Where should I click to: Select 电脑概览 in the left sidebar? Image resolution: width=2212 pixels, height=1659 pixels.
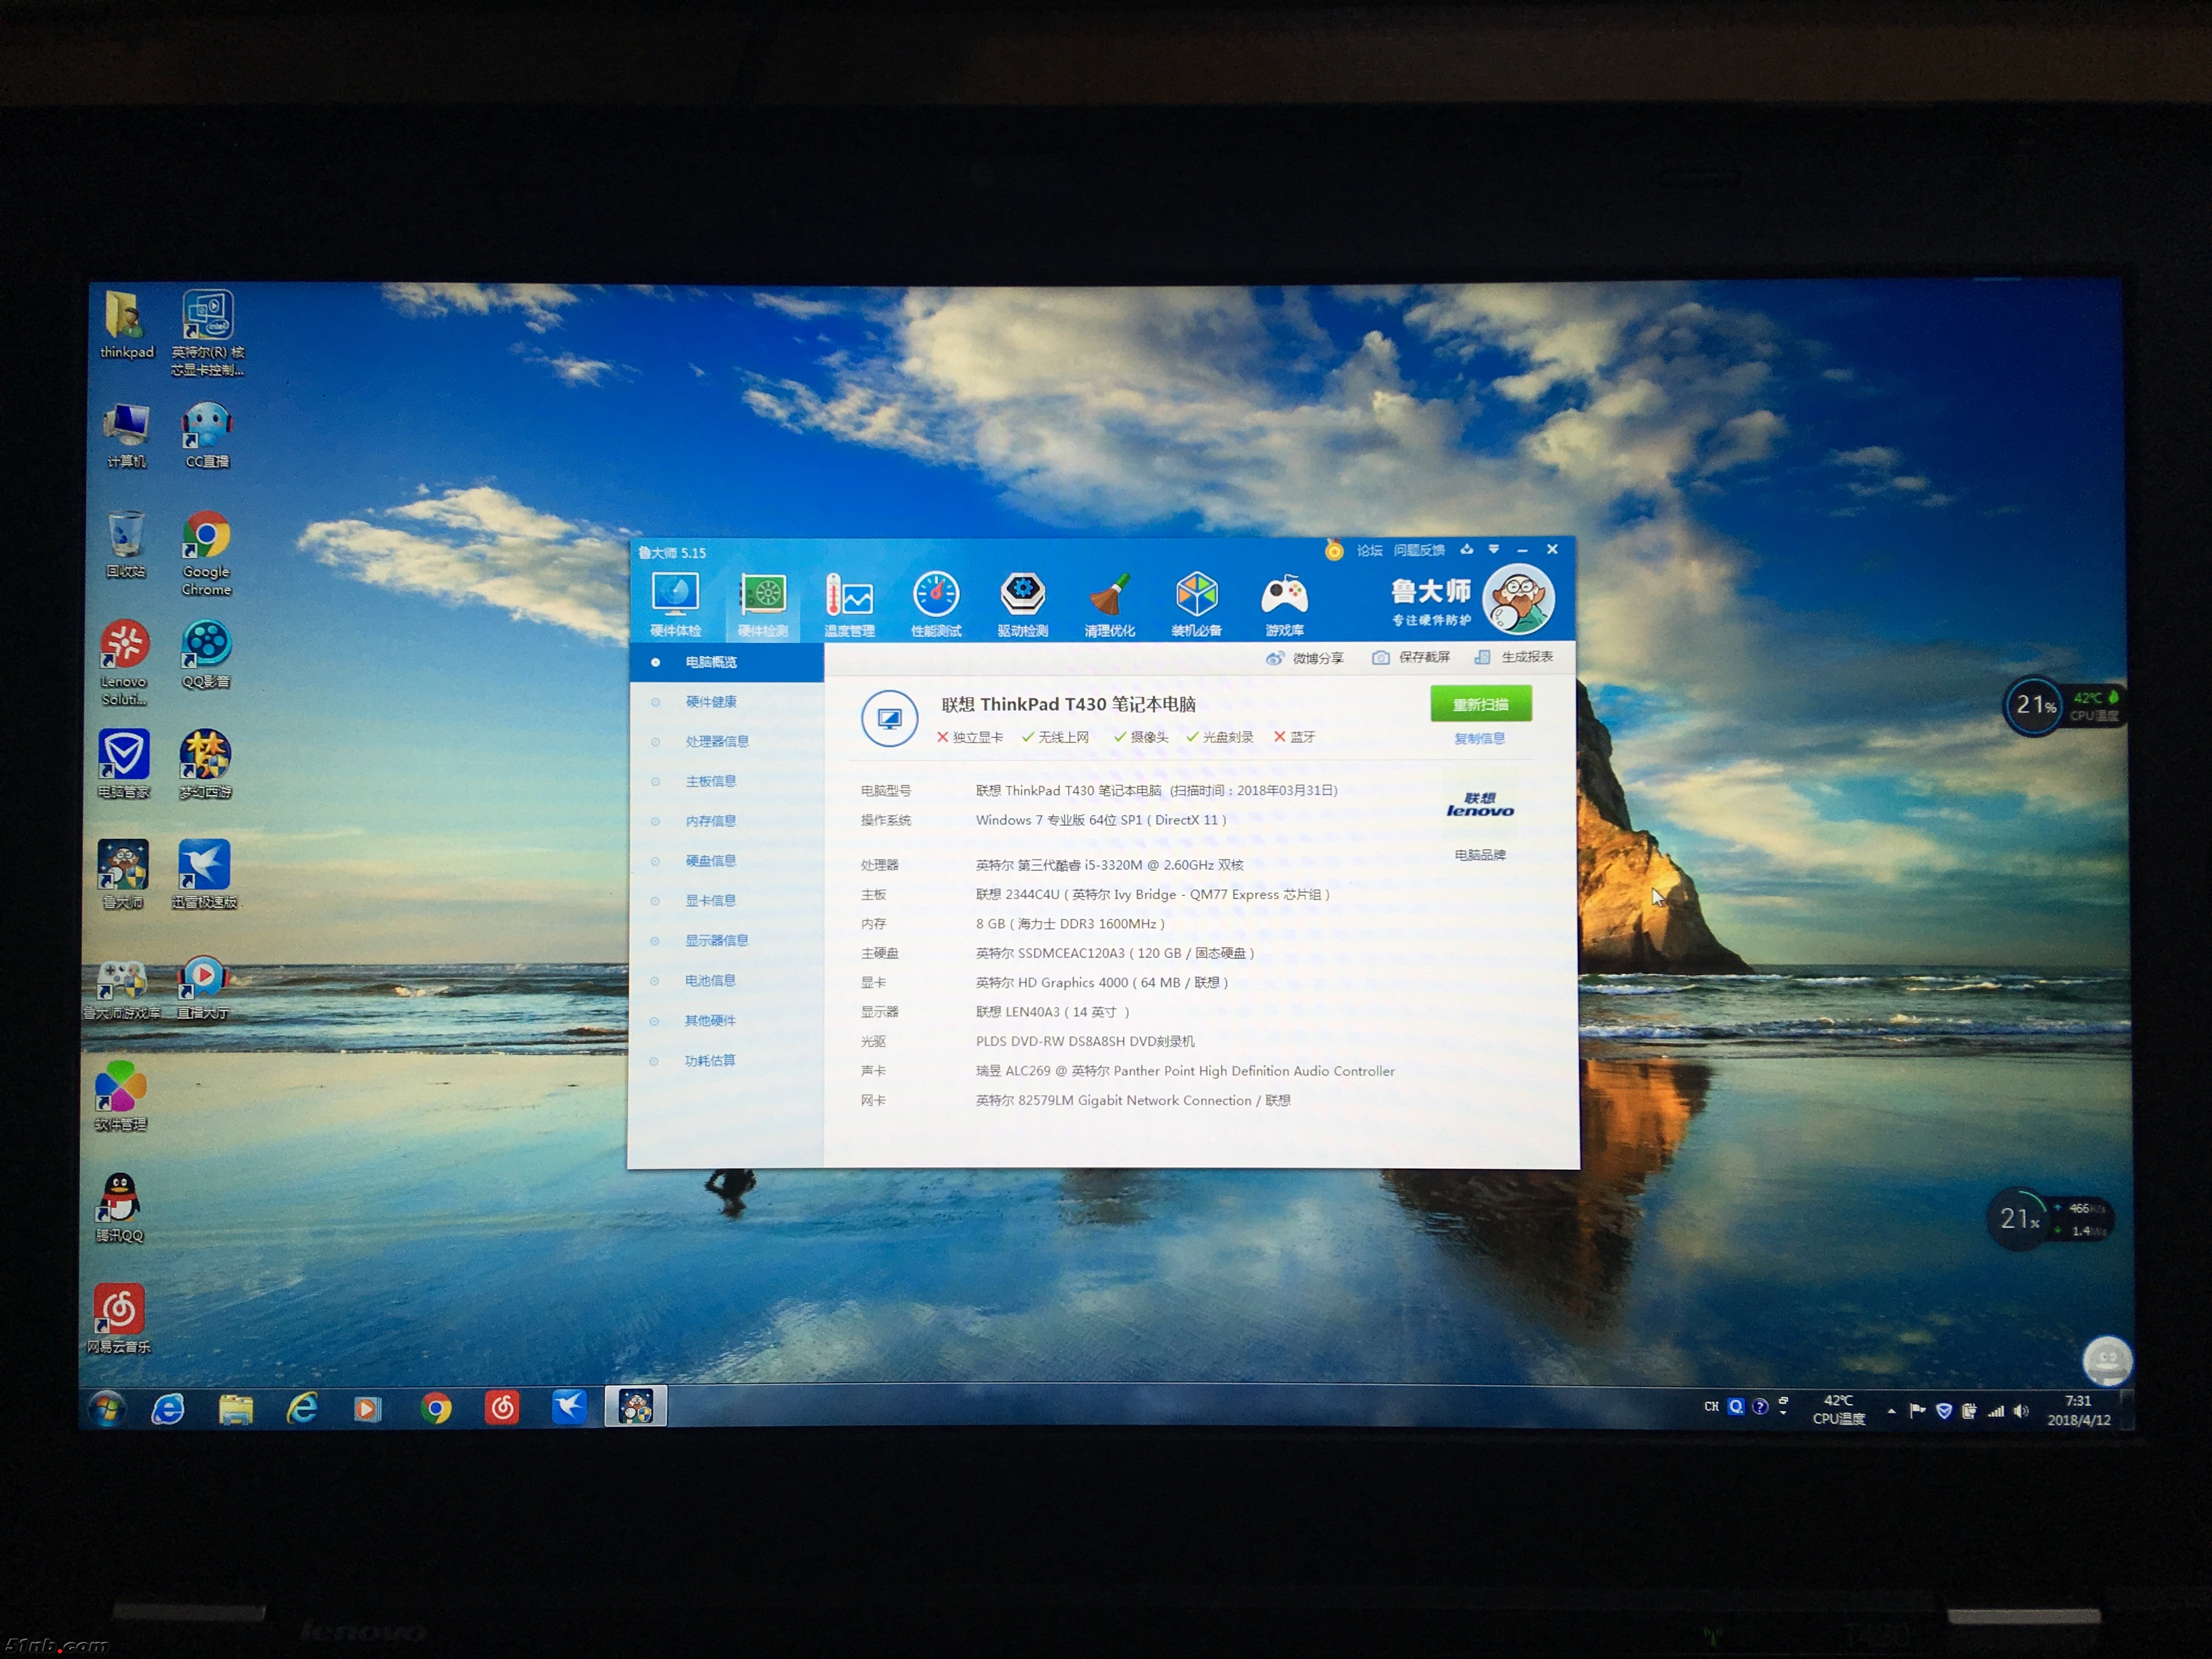click(726, 662)
